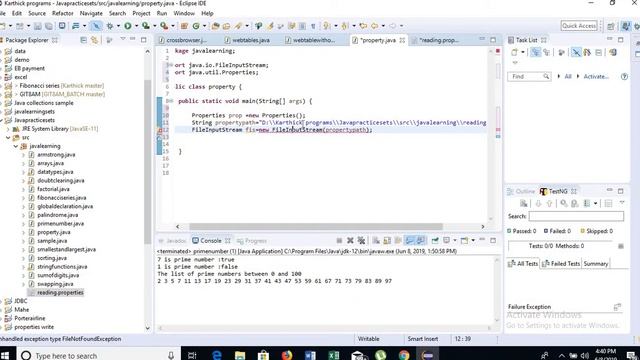Image resolution: width=640 pixels, height=360 pixels.
Task: Click the Save disk icon in toolbar
Action: pyautogui.click(x=38, y=26)
